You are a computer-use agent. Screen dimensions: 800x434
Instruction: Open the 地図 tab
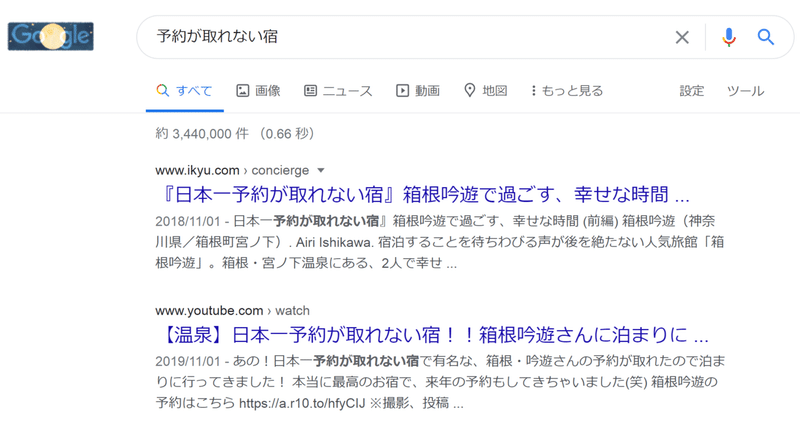click(x=485, y=91)
